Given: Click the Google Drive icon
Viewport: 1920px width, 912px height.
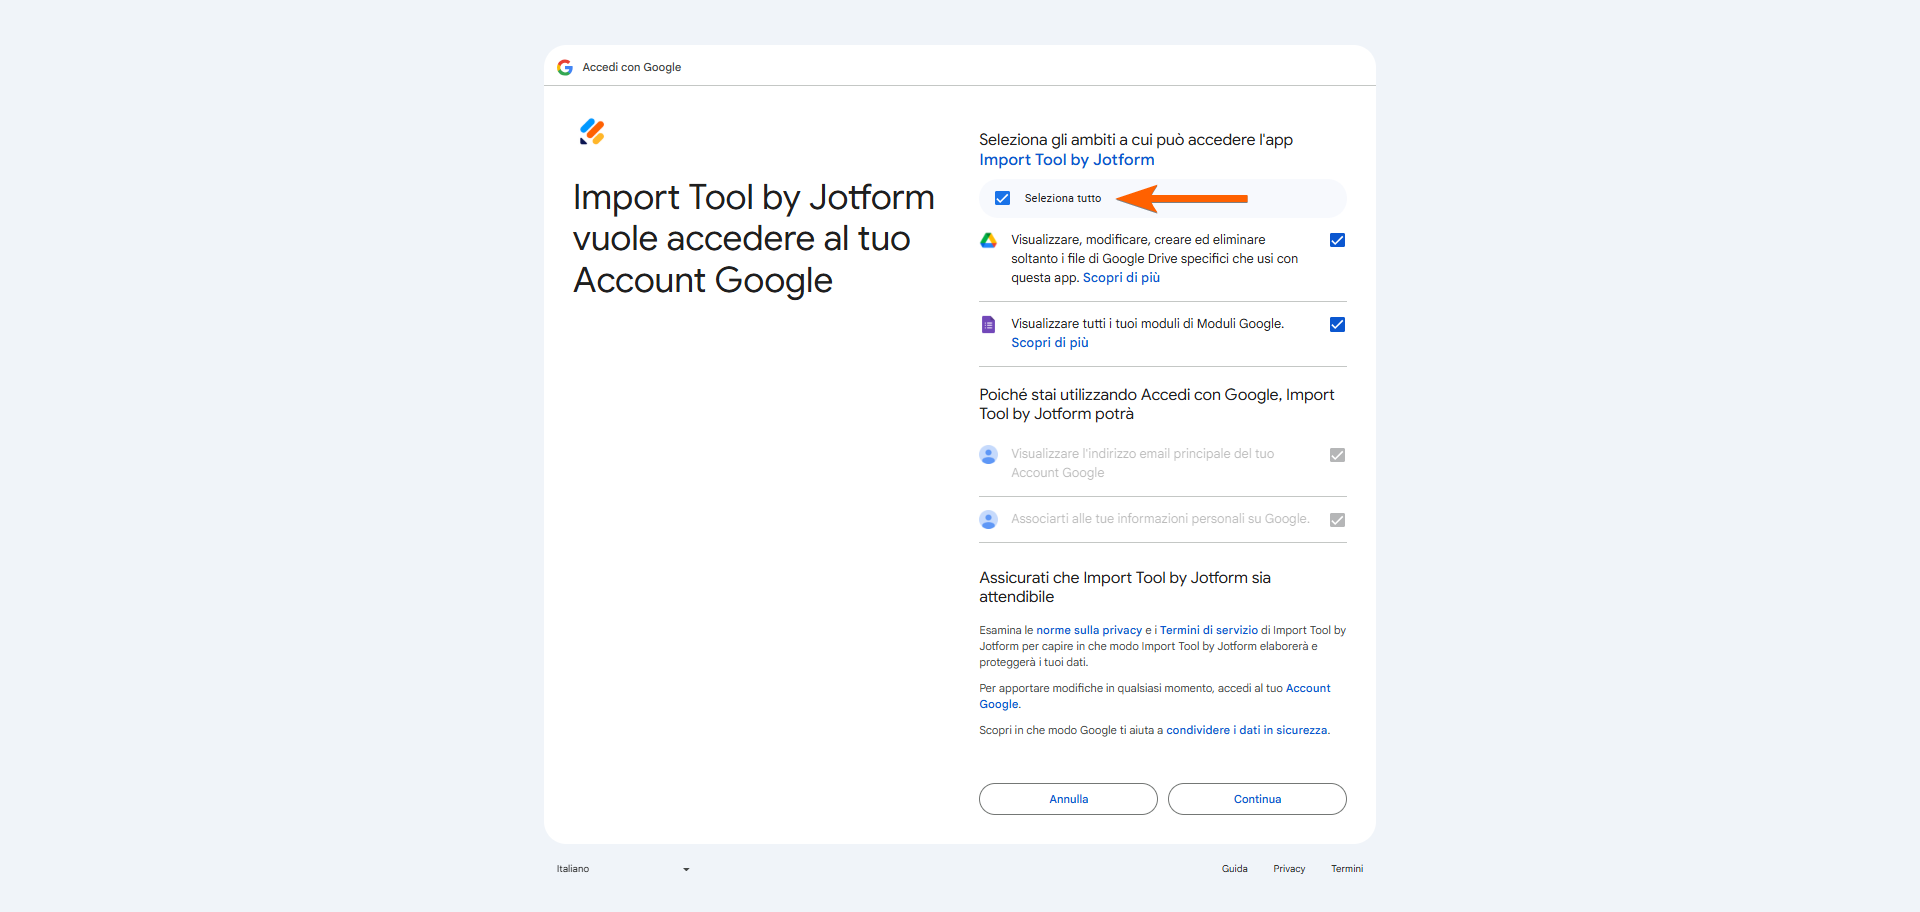Looking at the screenshot, I should [988, 240].
